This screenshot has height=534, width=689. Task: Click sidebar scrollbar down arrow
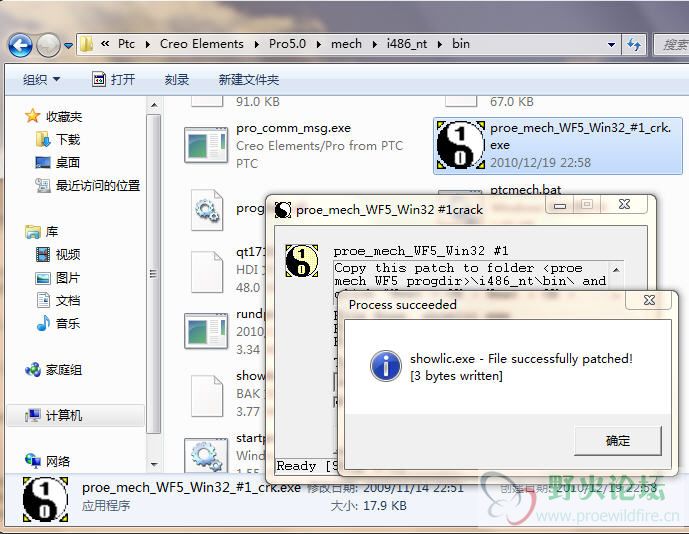click(154, 464)
